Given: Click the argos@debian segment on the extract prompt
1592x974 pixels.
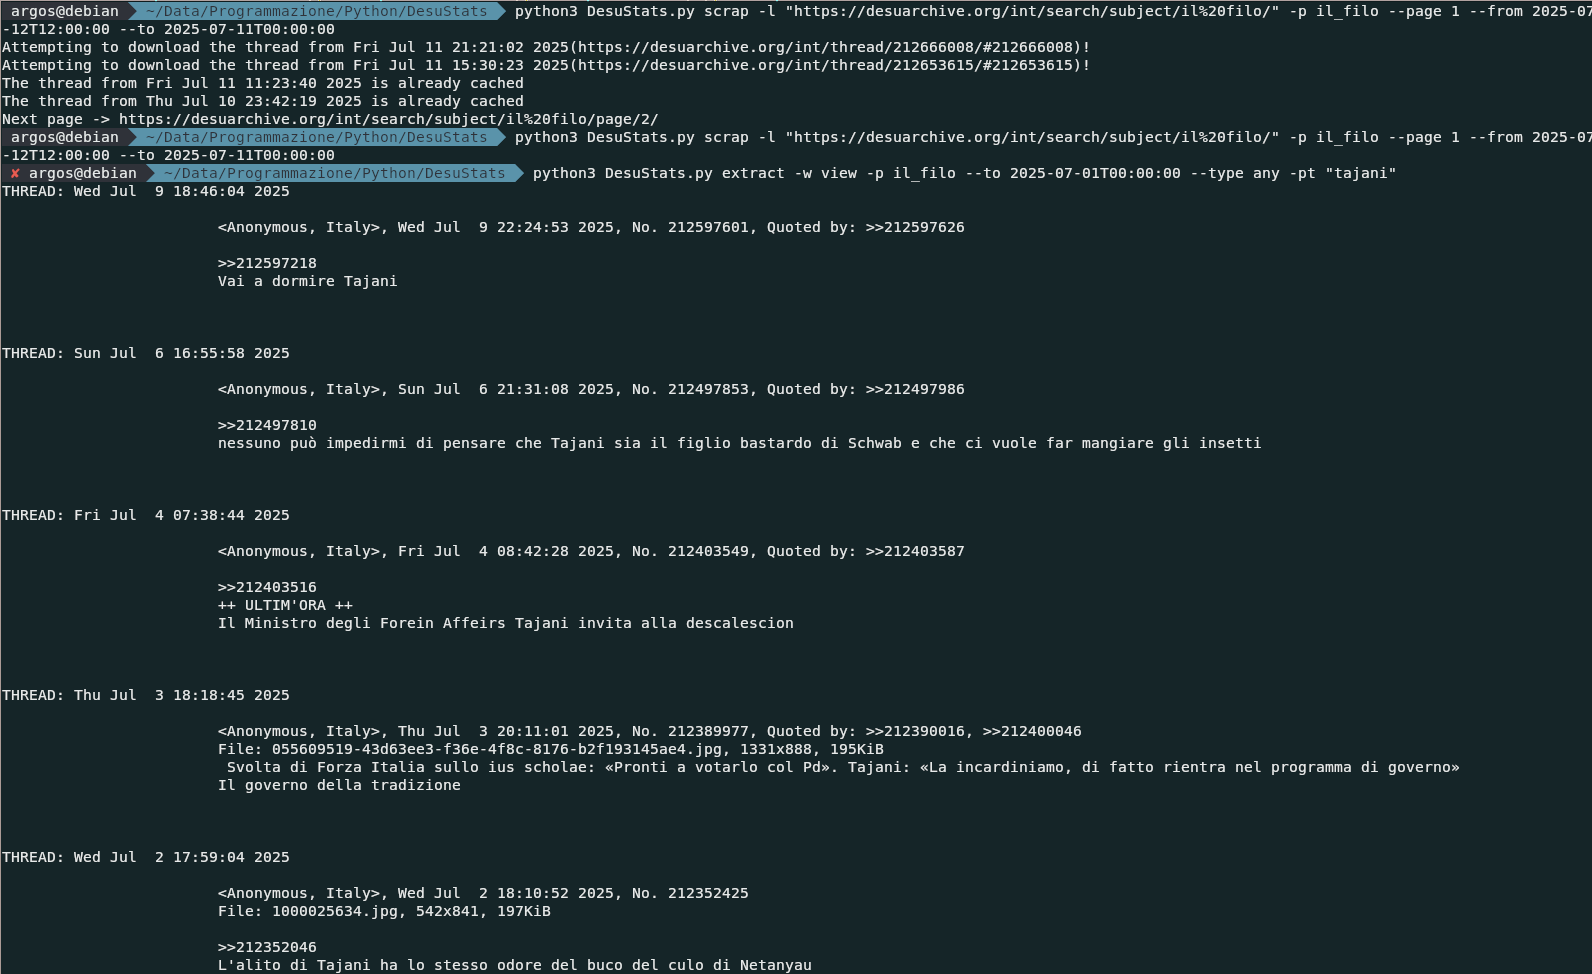Looking at the screenshot, I should coord(82,173).
